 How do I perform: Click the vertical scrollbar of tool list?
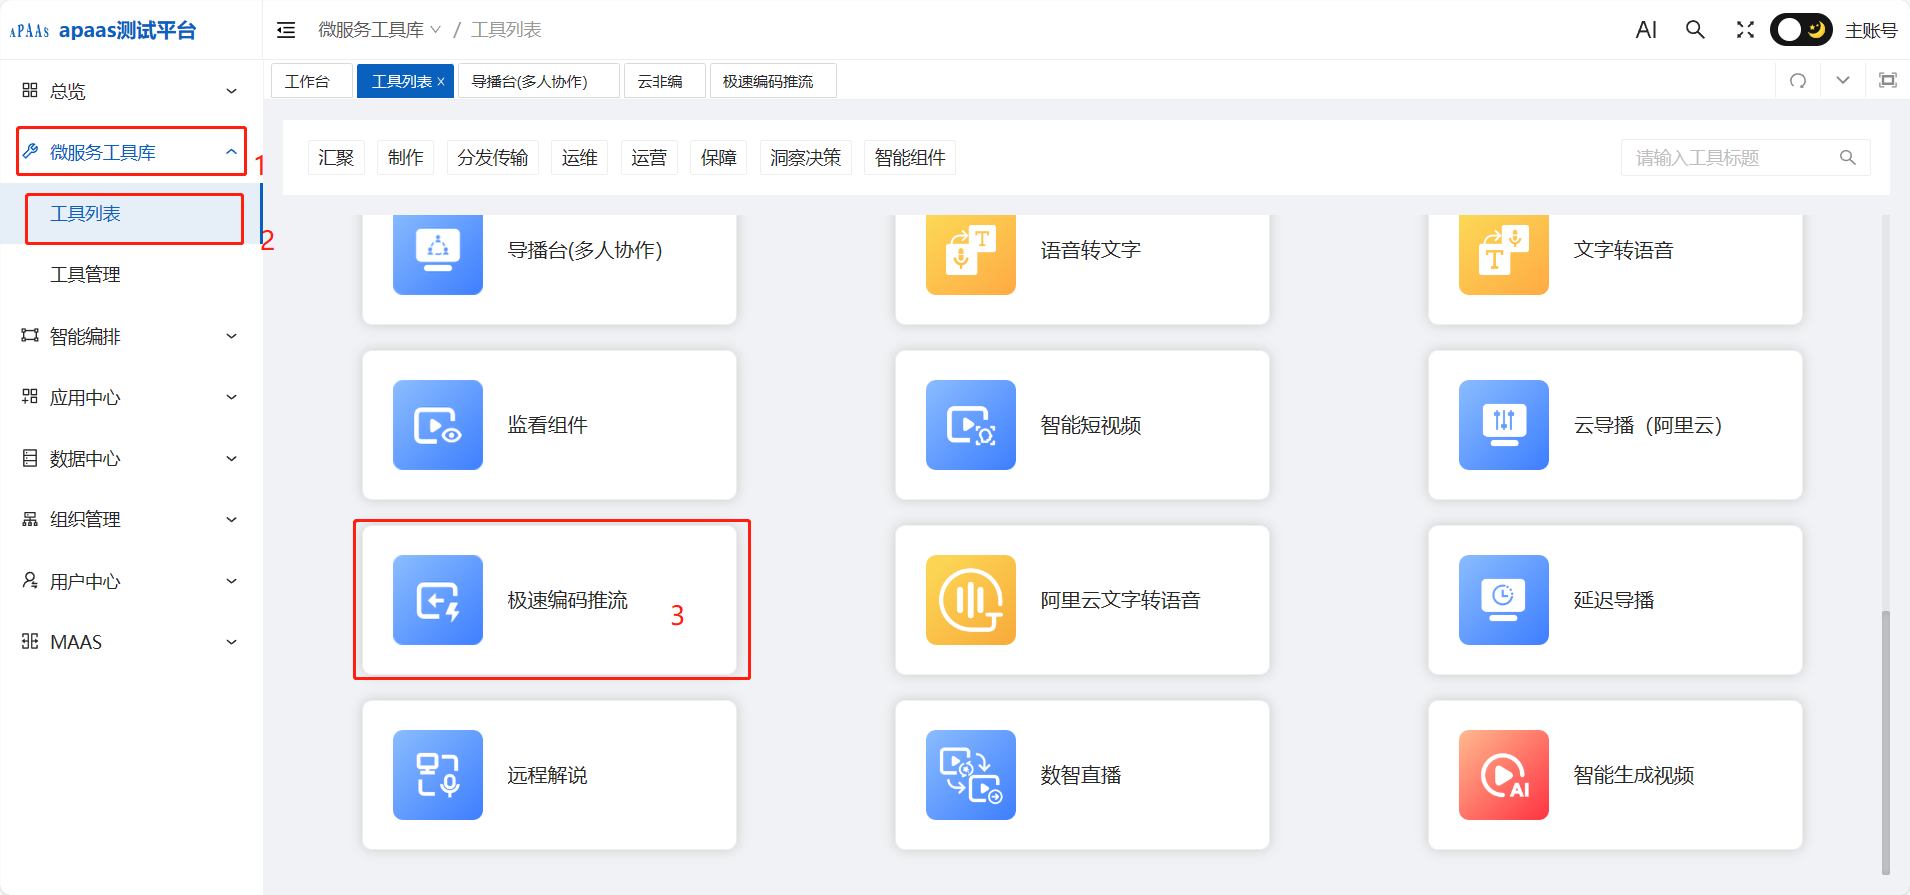coord(1886,740)
